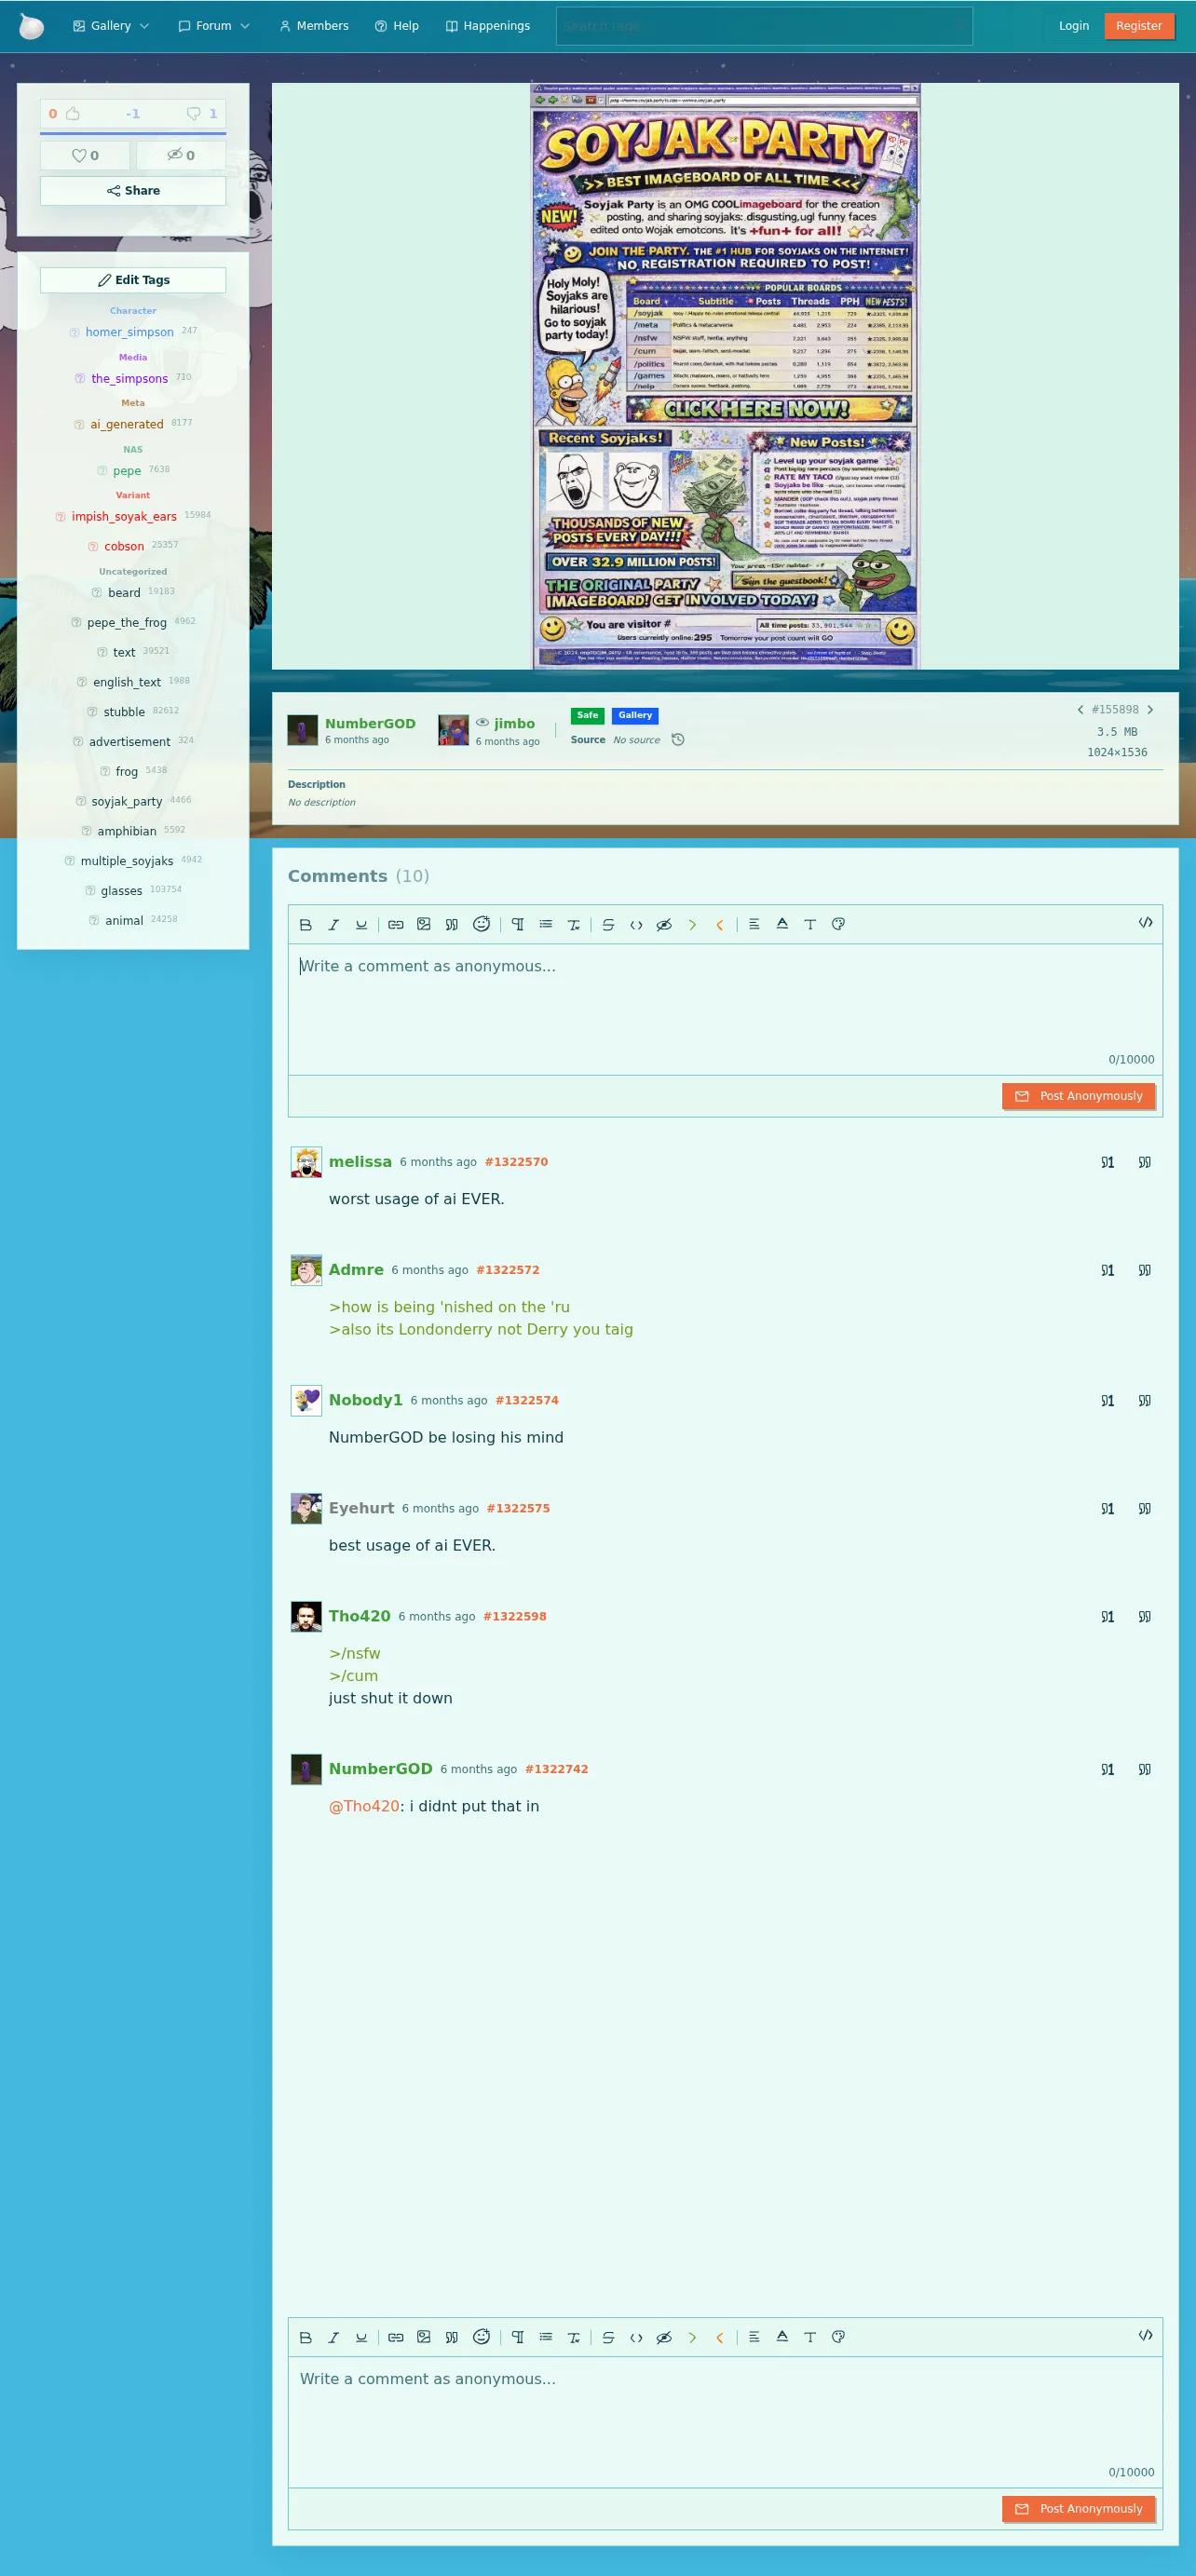Expand the Forum dropdown menu

[x=214, y=26]
